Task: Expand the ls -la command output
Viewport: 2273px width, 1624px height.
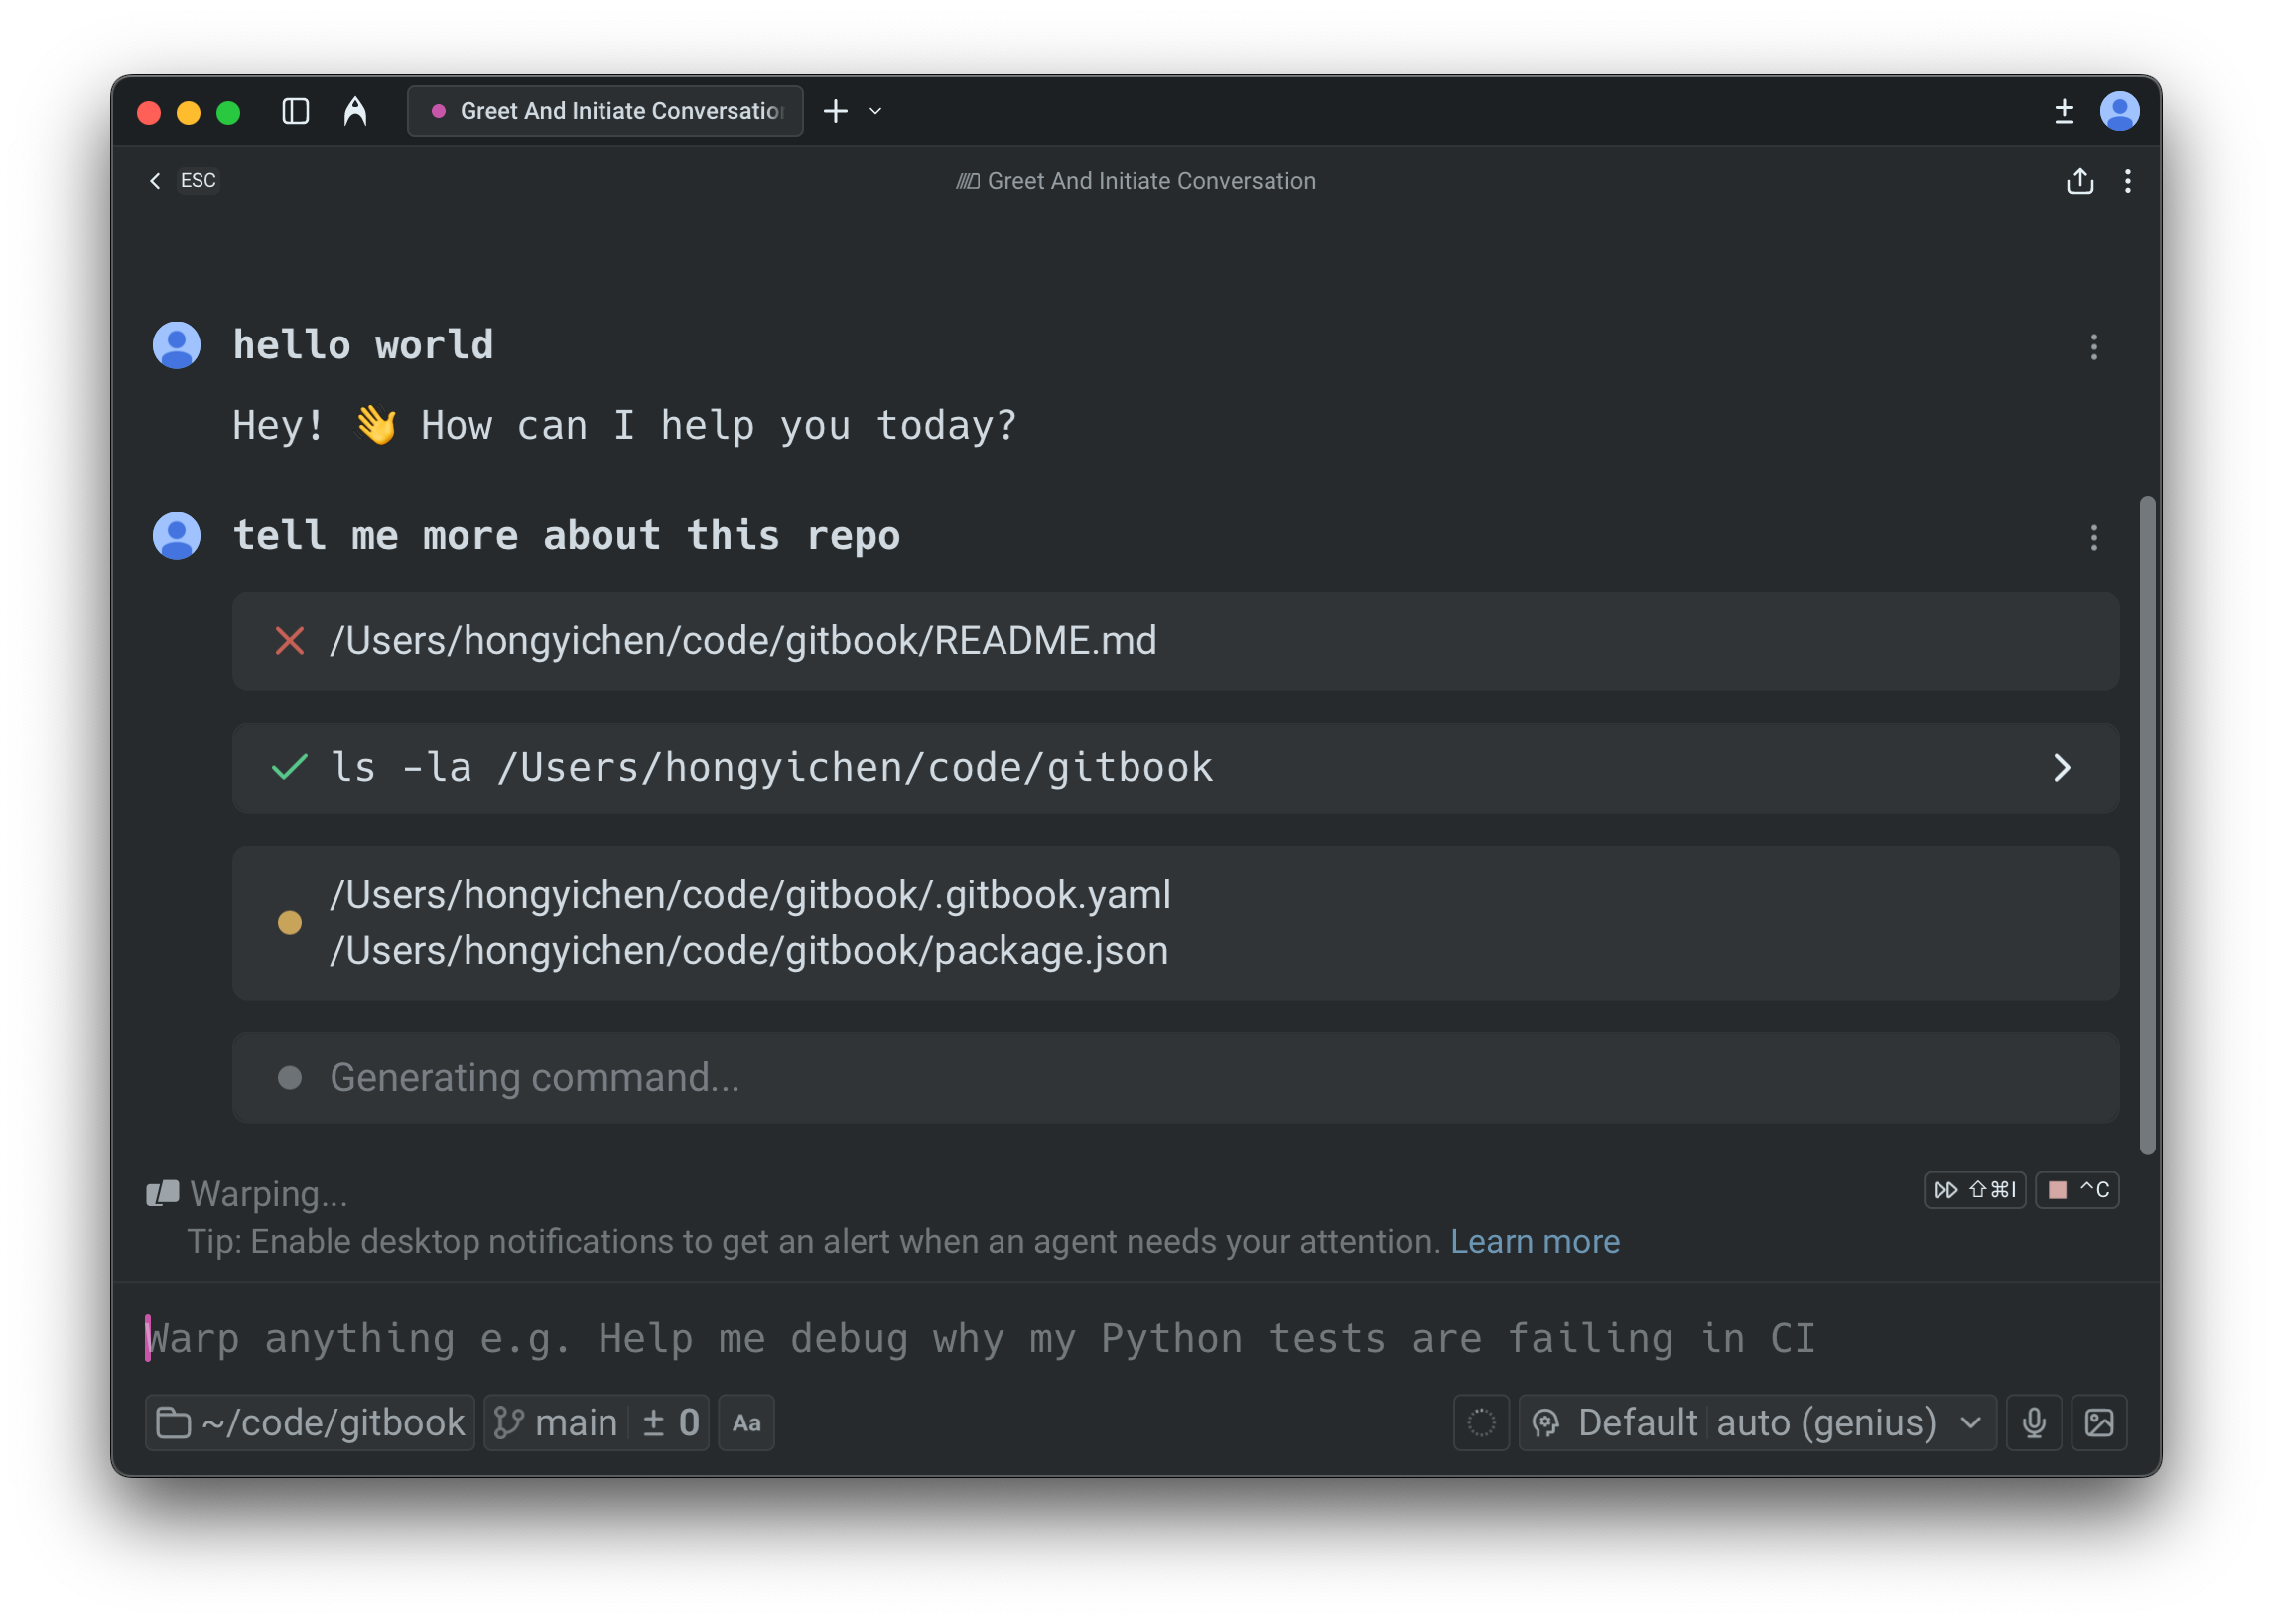Action: (2061, 768)
